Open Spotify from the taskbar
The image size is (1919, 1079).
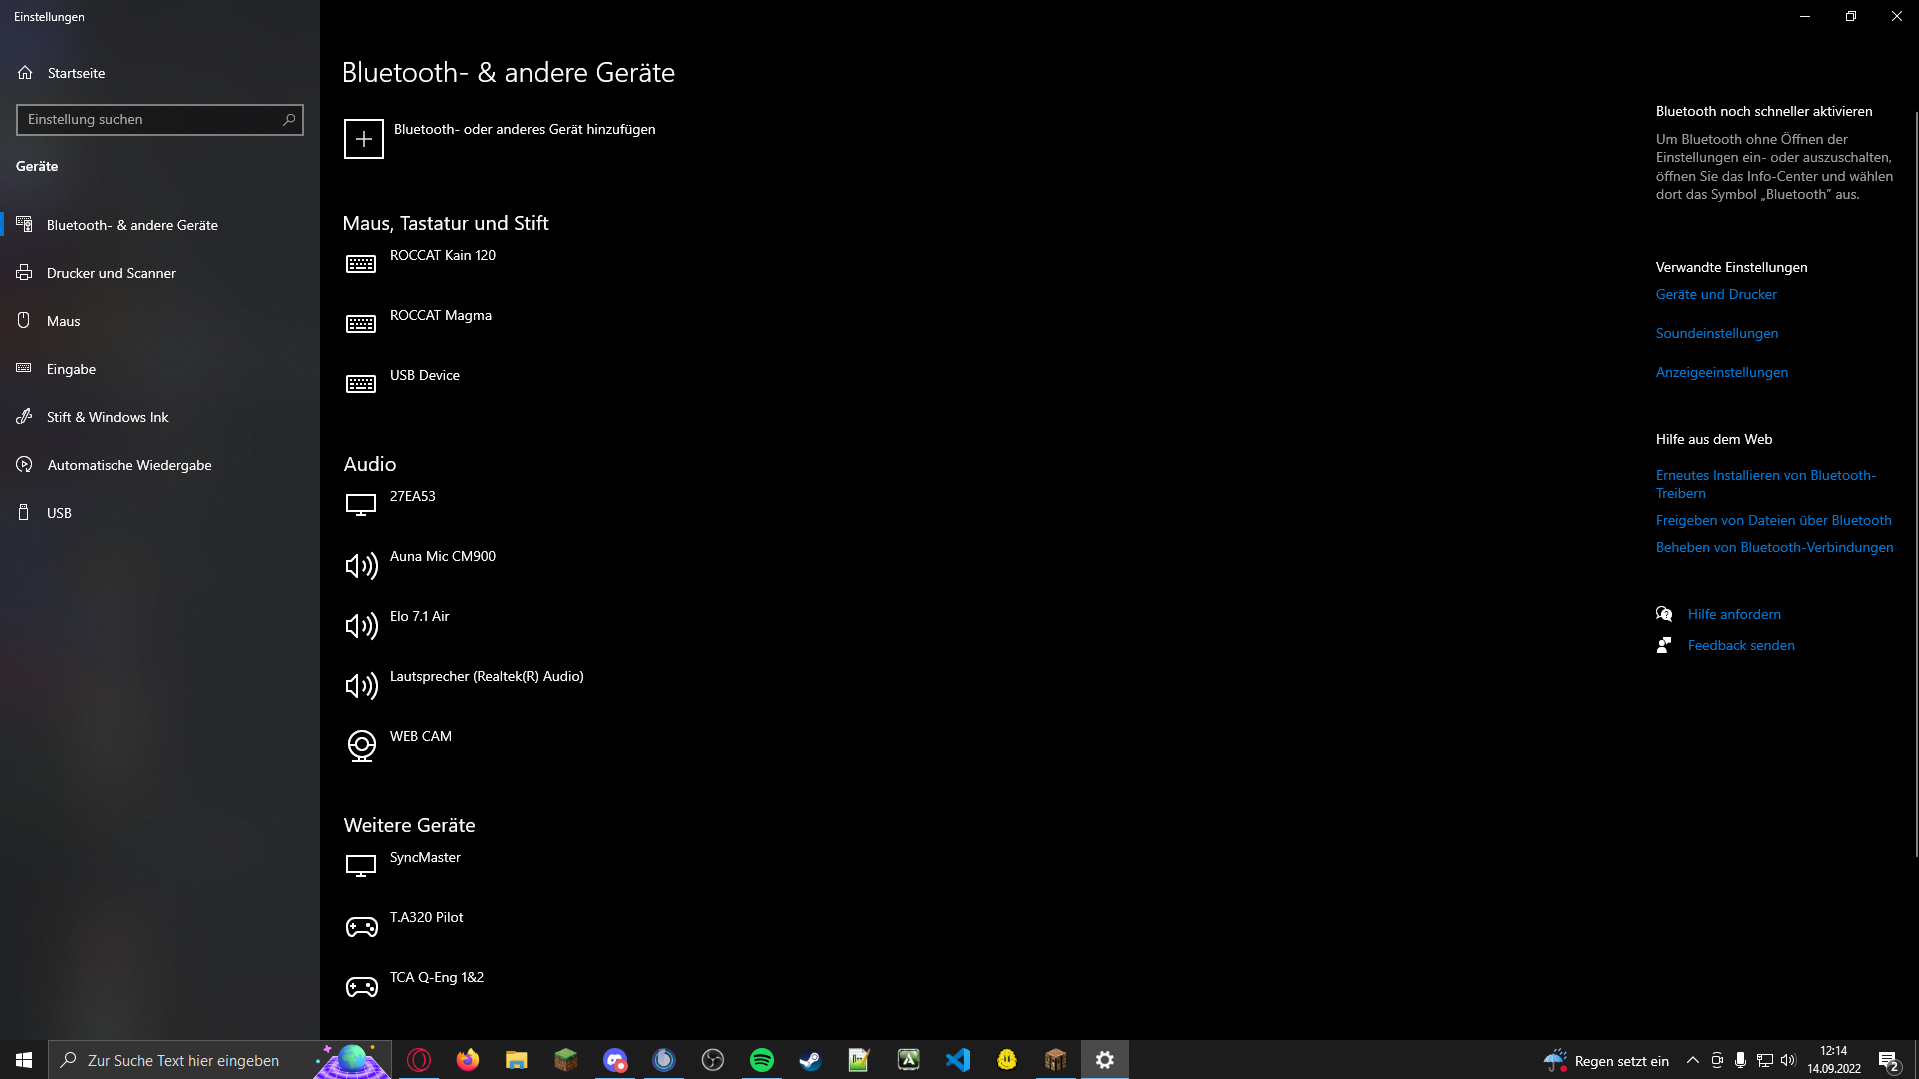point(761,1060)
